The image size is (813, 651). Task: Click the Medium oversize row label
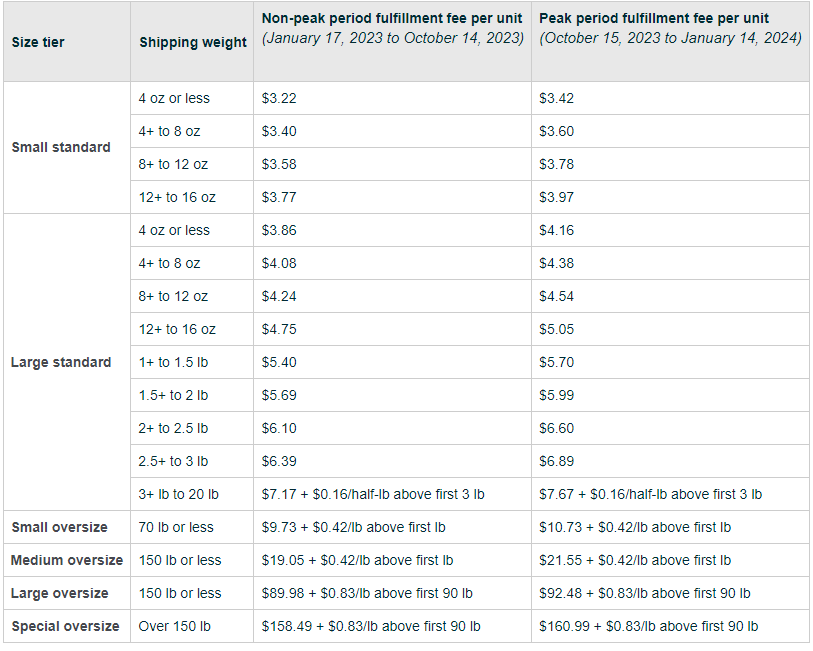pyautogui.click(x=67, y=560)
